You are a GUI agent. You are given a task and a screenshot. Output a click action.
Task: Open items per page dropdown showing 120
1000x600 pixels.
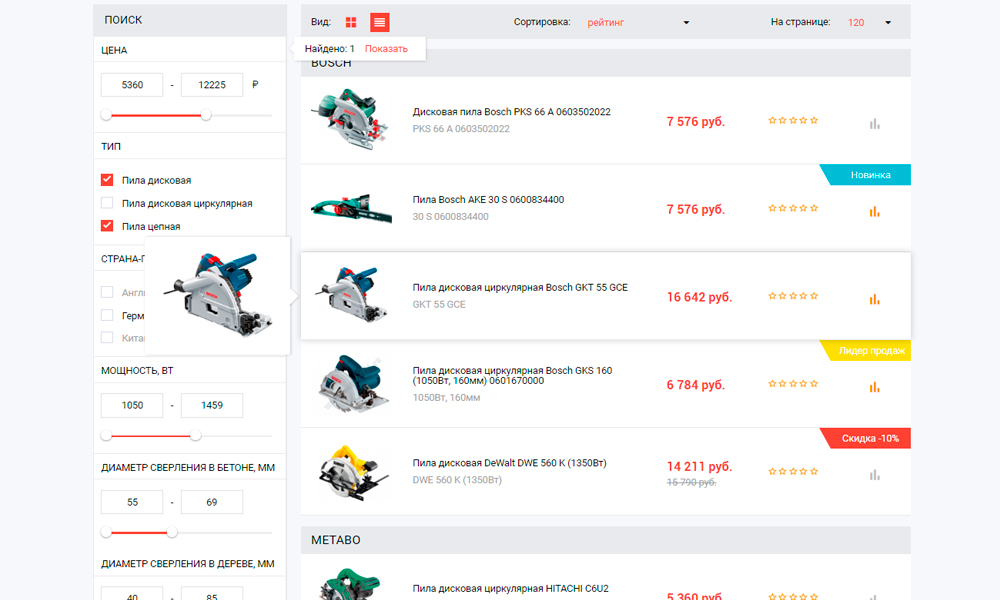coord(869,22)
